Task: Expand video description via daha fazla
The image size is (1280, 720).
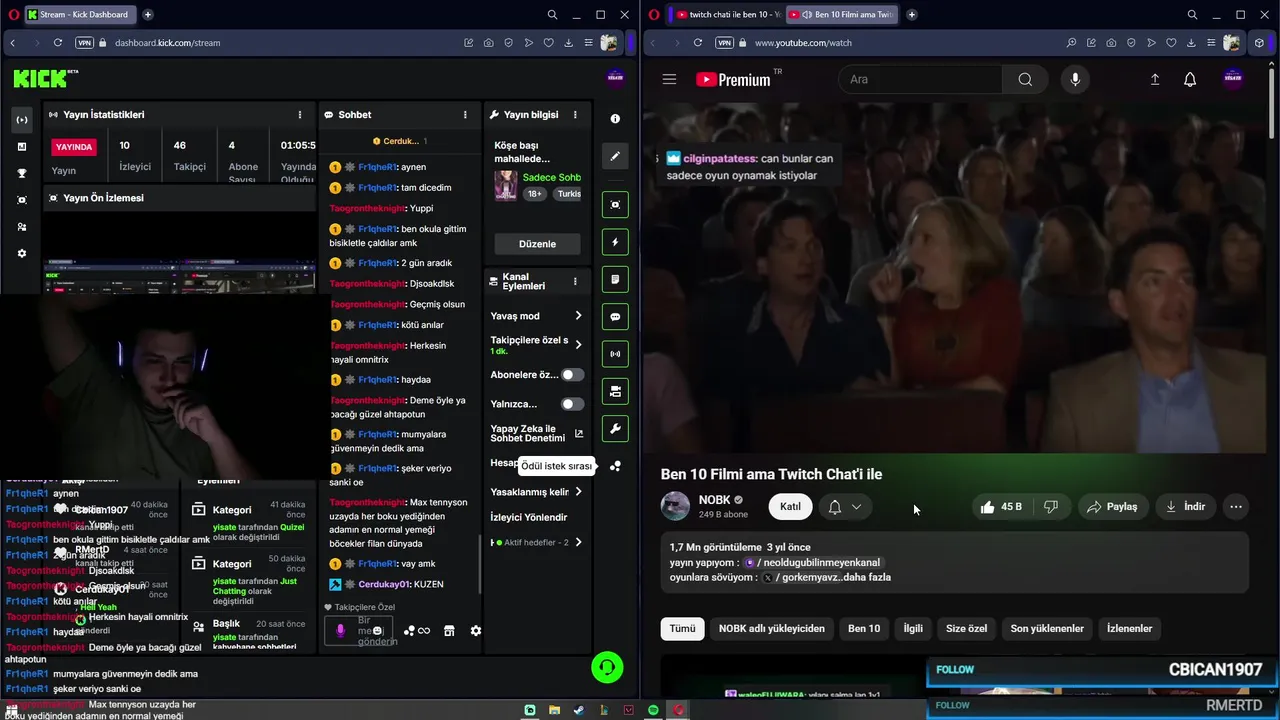Action: (x=867, y=577)
